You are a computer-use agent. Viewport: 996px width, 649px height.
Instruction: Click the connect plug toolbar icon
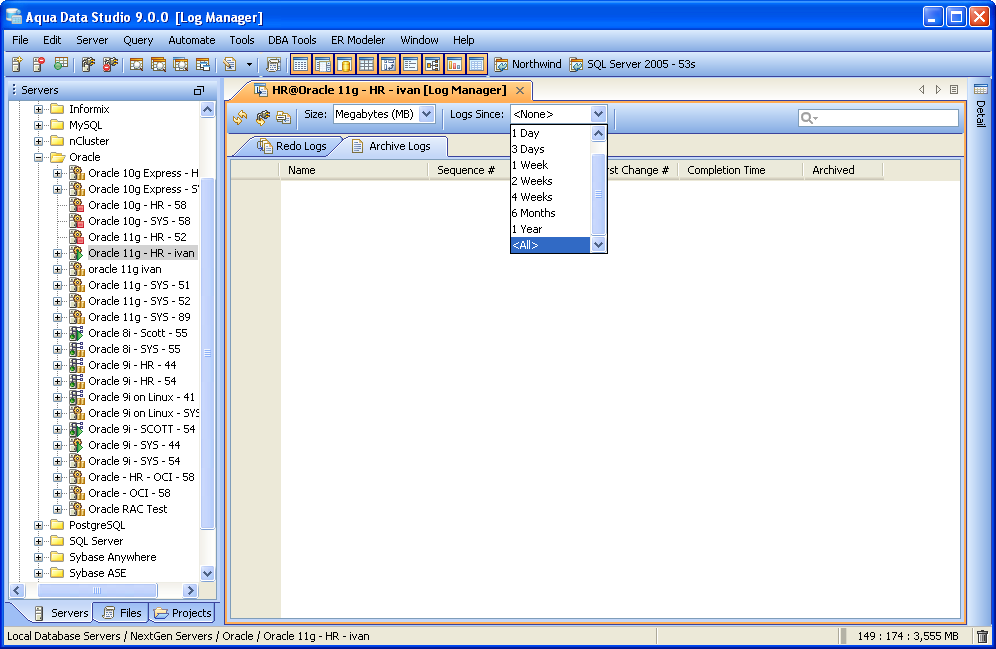coord(88,64)
